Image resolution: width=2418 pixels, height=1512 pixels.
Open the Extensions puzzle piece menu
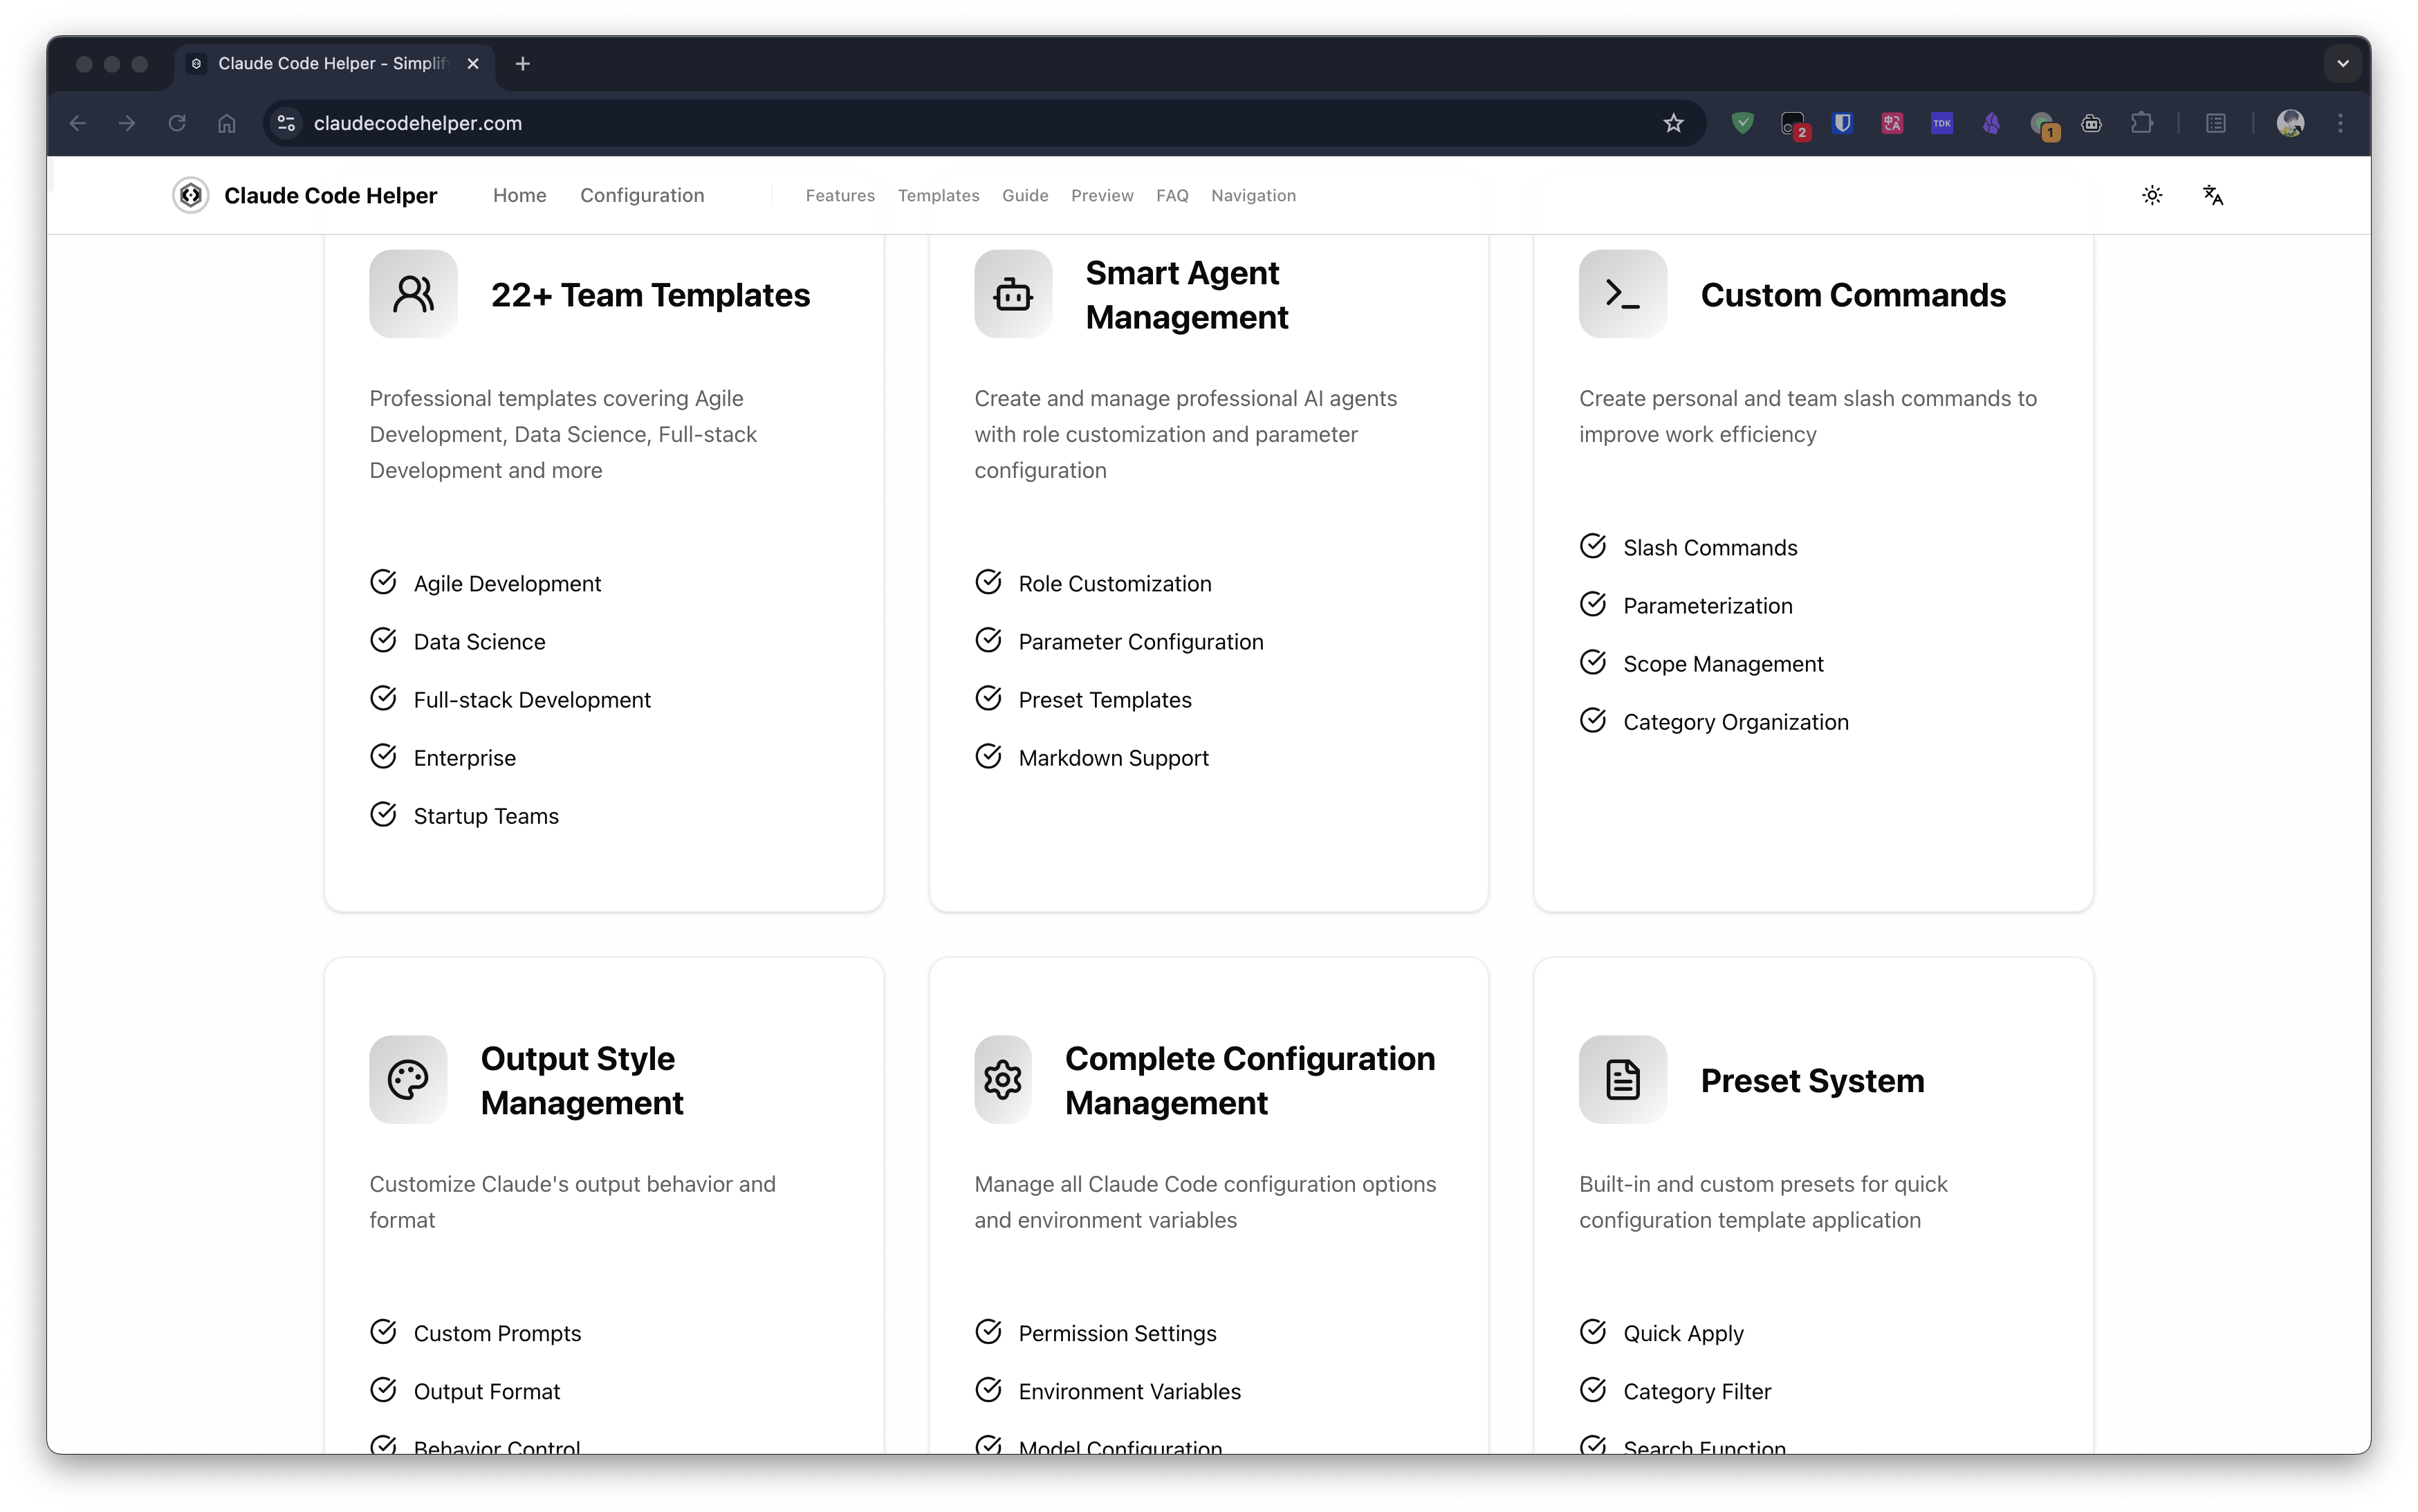coord(2142,123)
